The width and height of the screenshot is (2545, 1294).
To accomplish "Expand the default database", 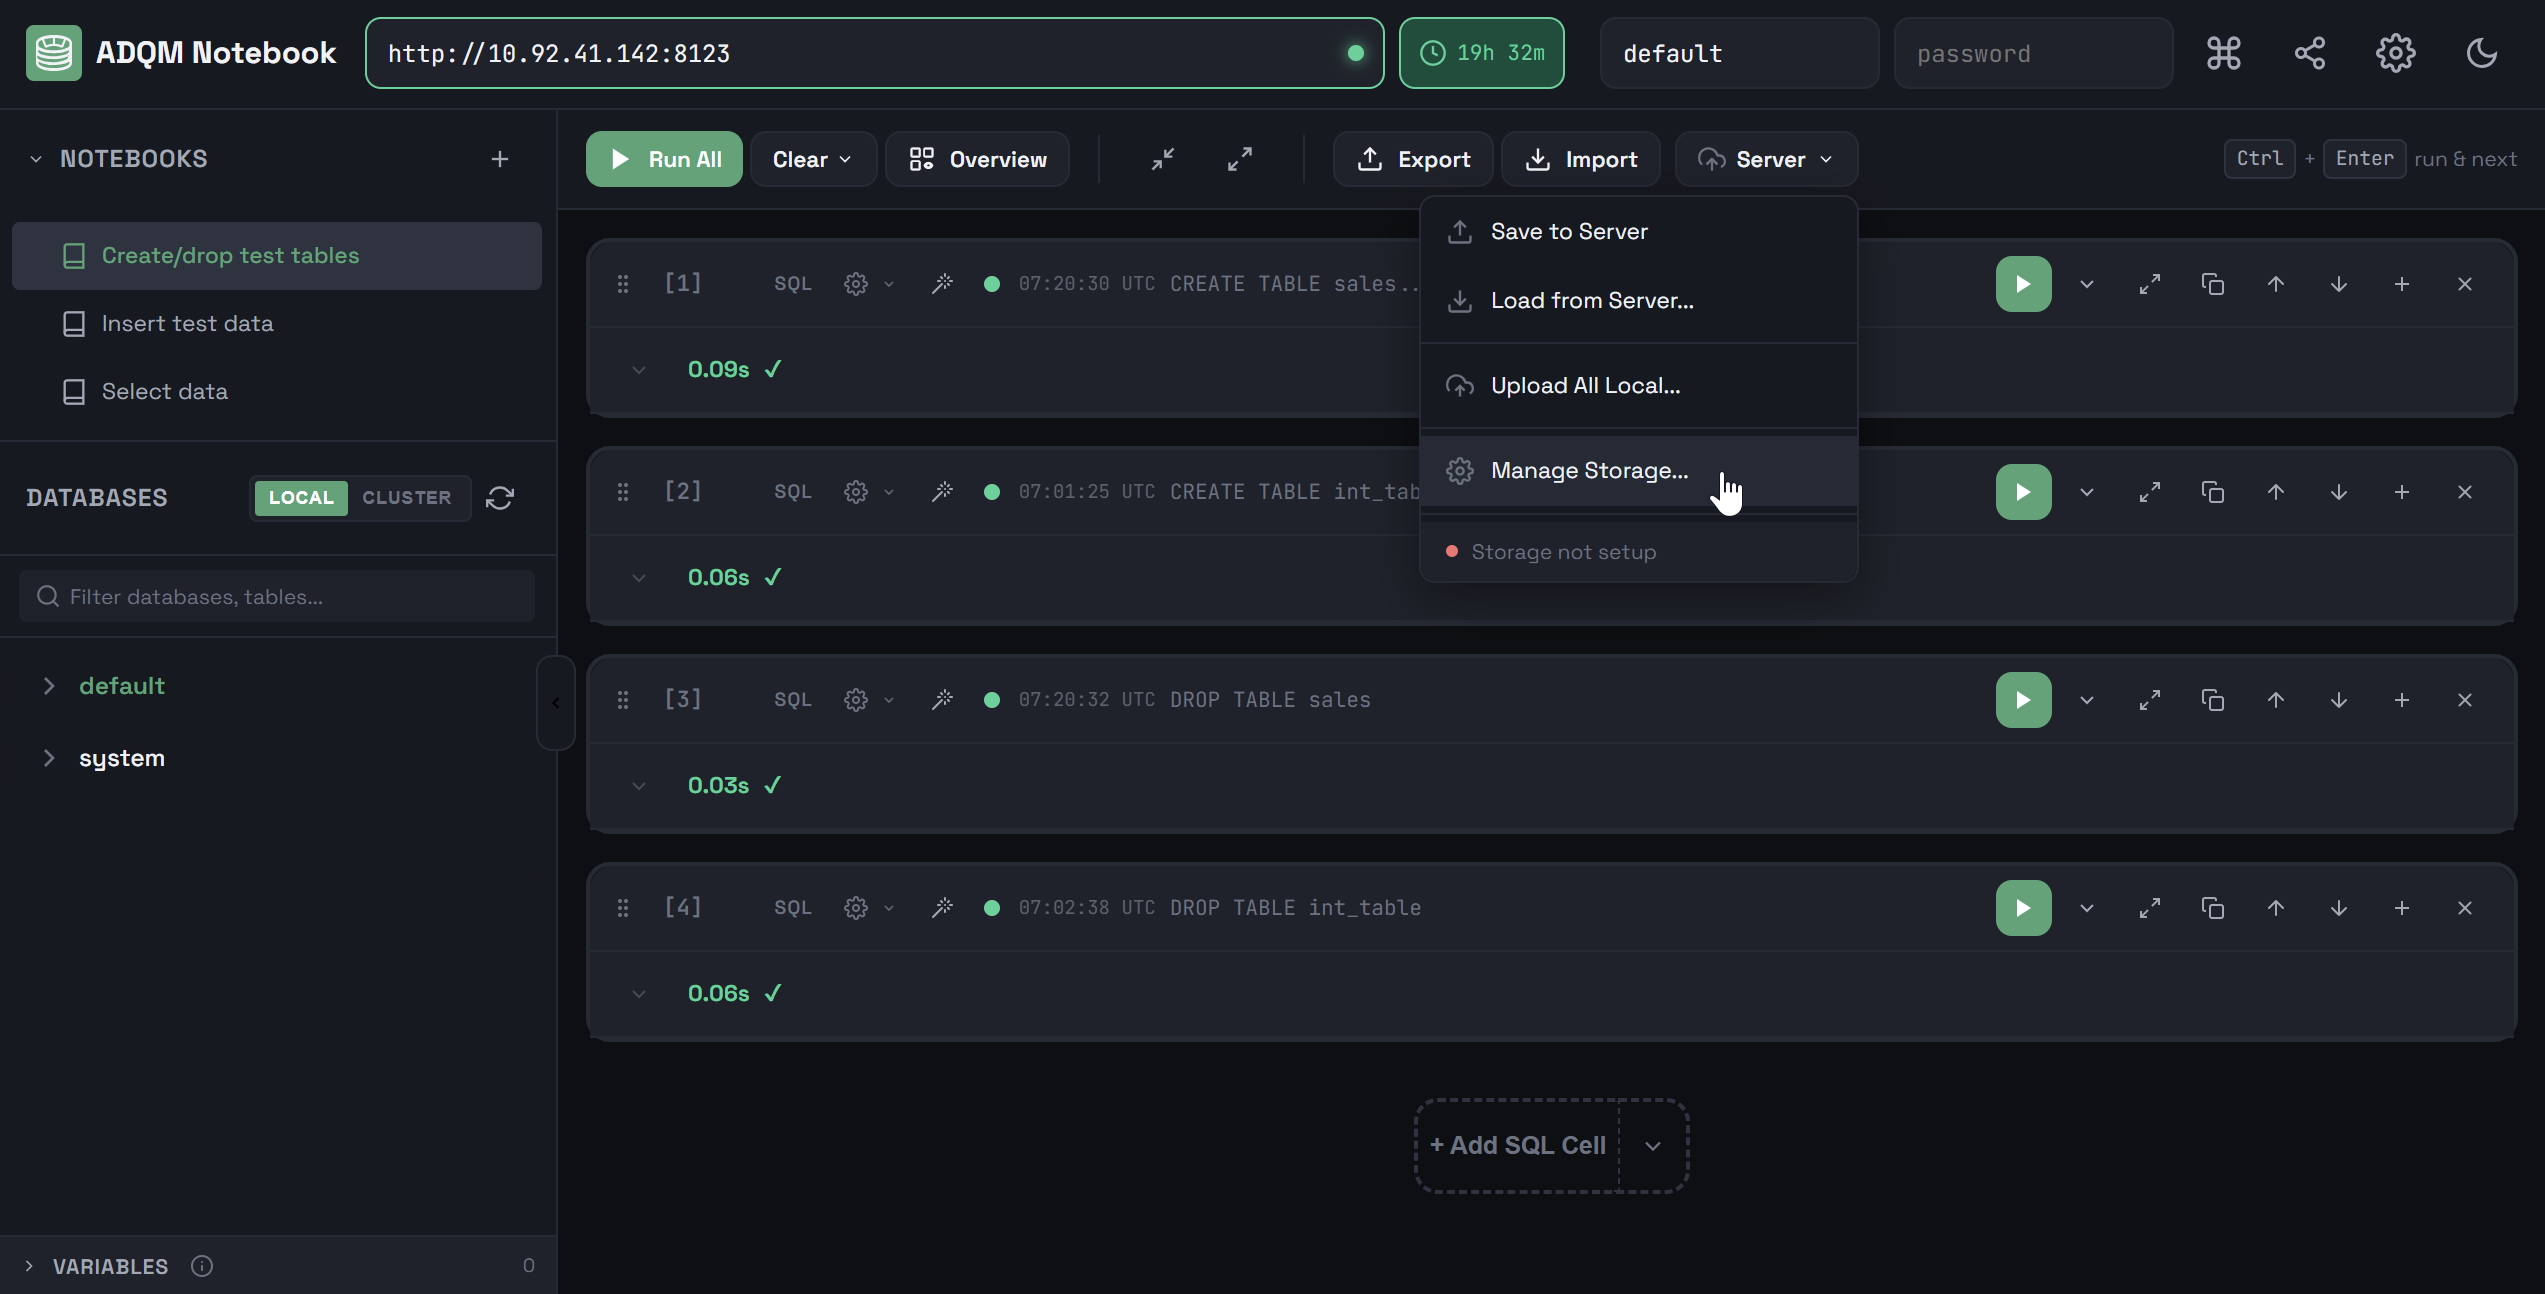I will pyautogui.click(x=48, y=686).
